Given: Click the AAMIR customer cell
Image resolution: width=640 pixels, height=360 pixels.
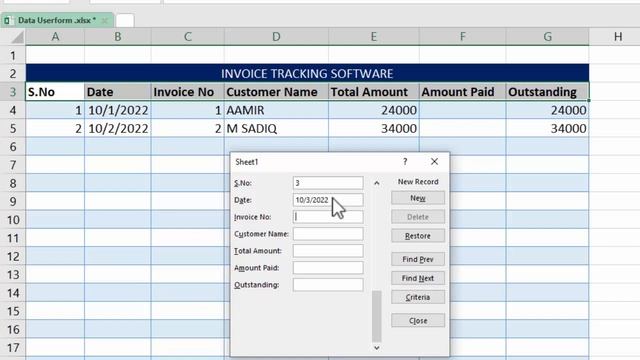Looking at the screenshot, I should pyautogui.click(x=276, y=110).
